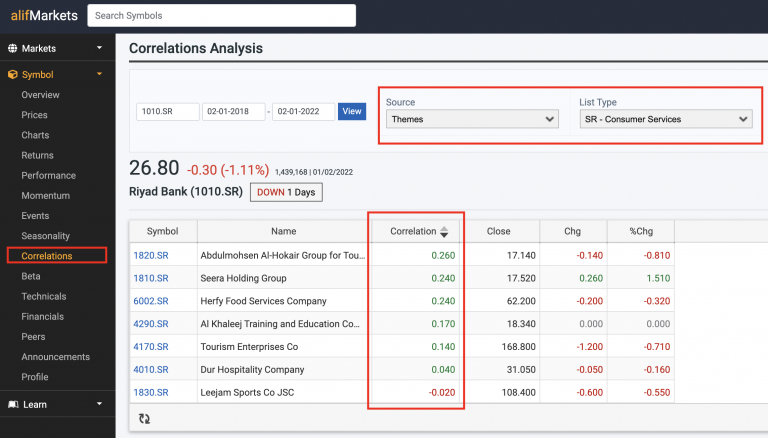The height and width of the screenshot is (438, 768).
Task: Click the Markets globe icon in sidebar
Action: (12, 48)
